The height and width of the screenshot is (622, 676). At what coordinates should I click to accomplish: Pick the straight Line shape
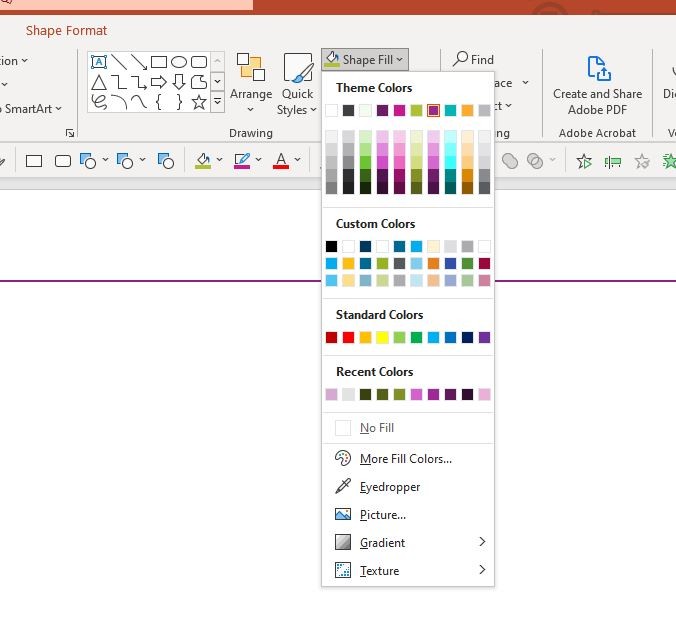(x=119, y=62)
